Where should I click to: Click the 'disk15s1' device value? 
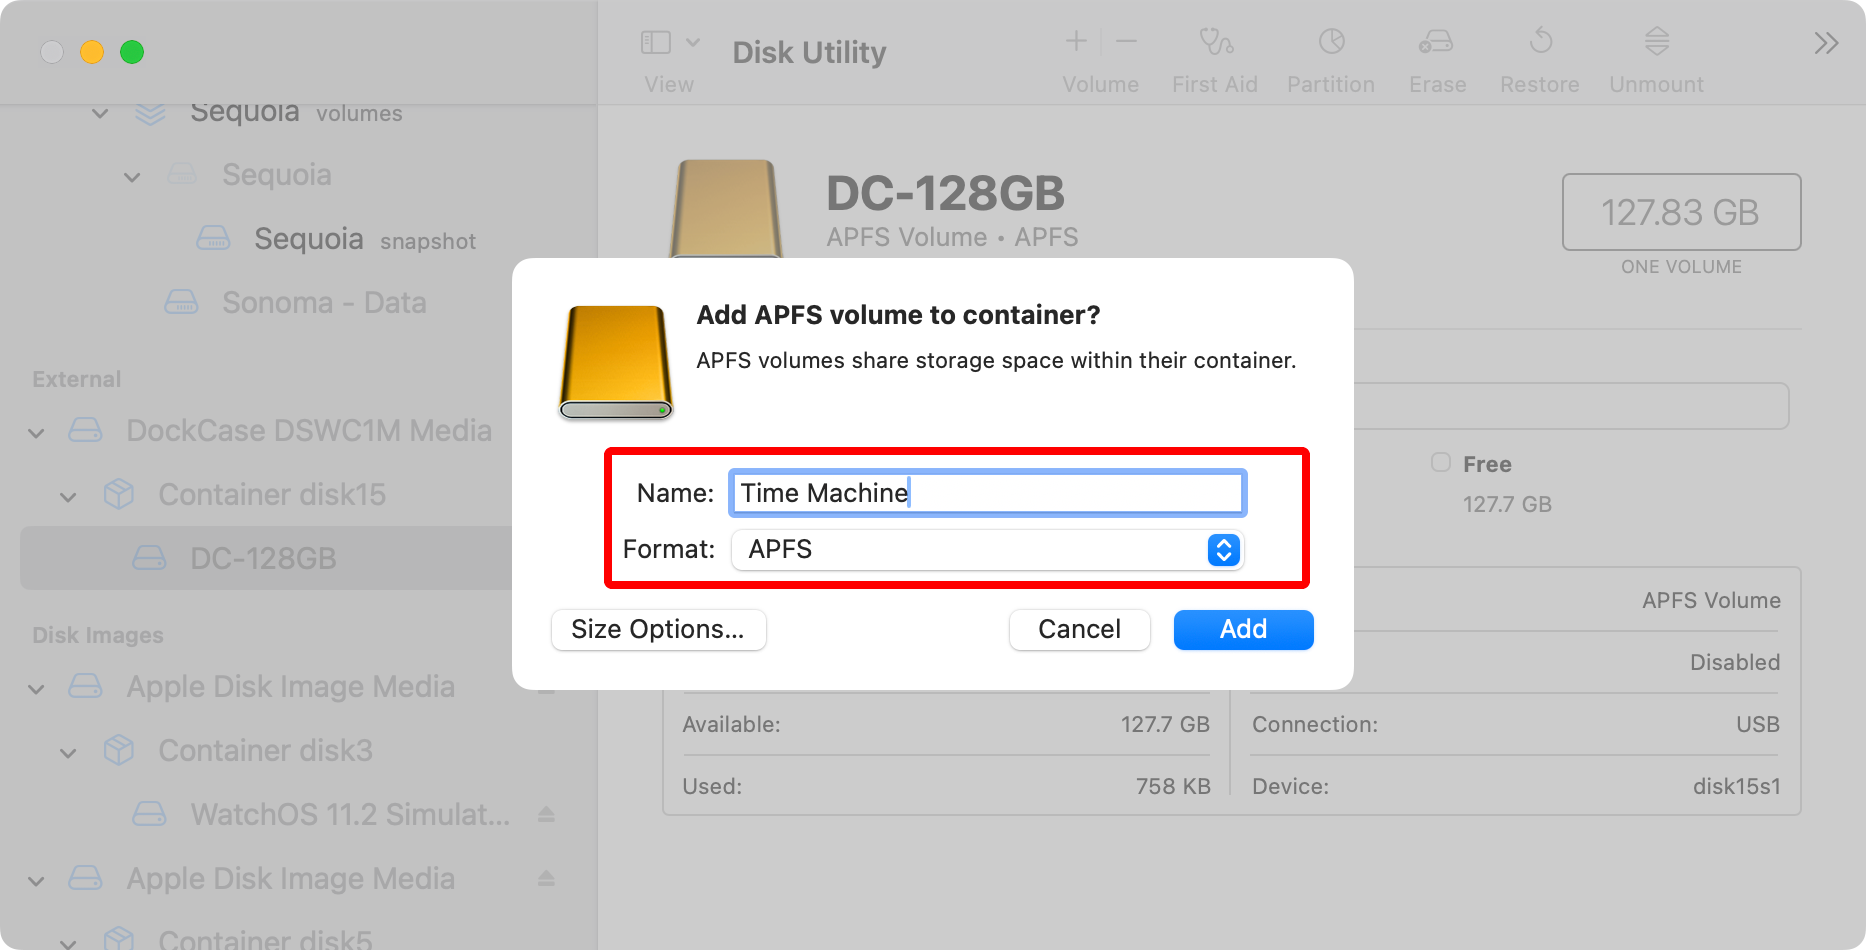pyautogui.click(x=1736, y=786)
